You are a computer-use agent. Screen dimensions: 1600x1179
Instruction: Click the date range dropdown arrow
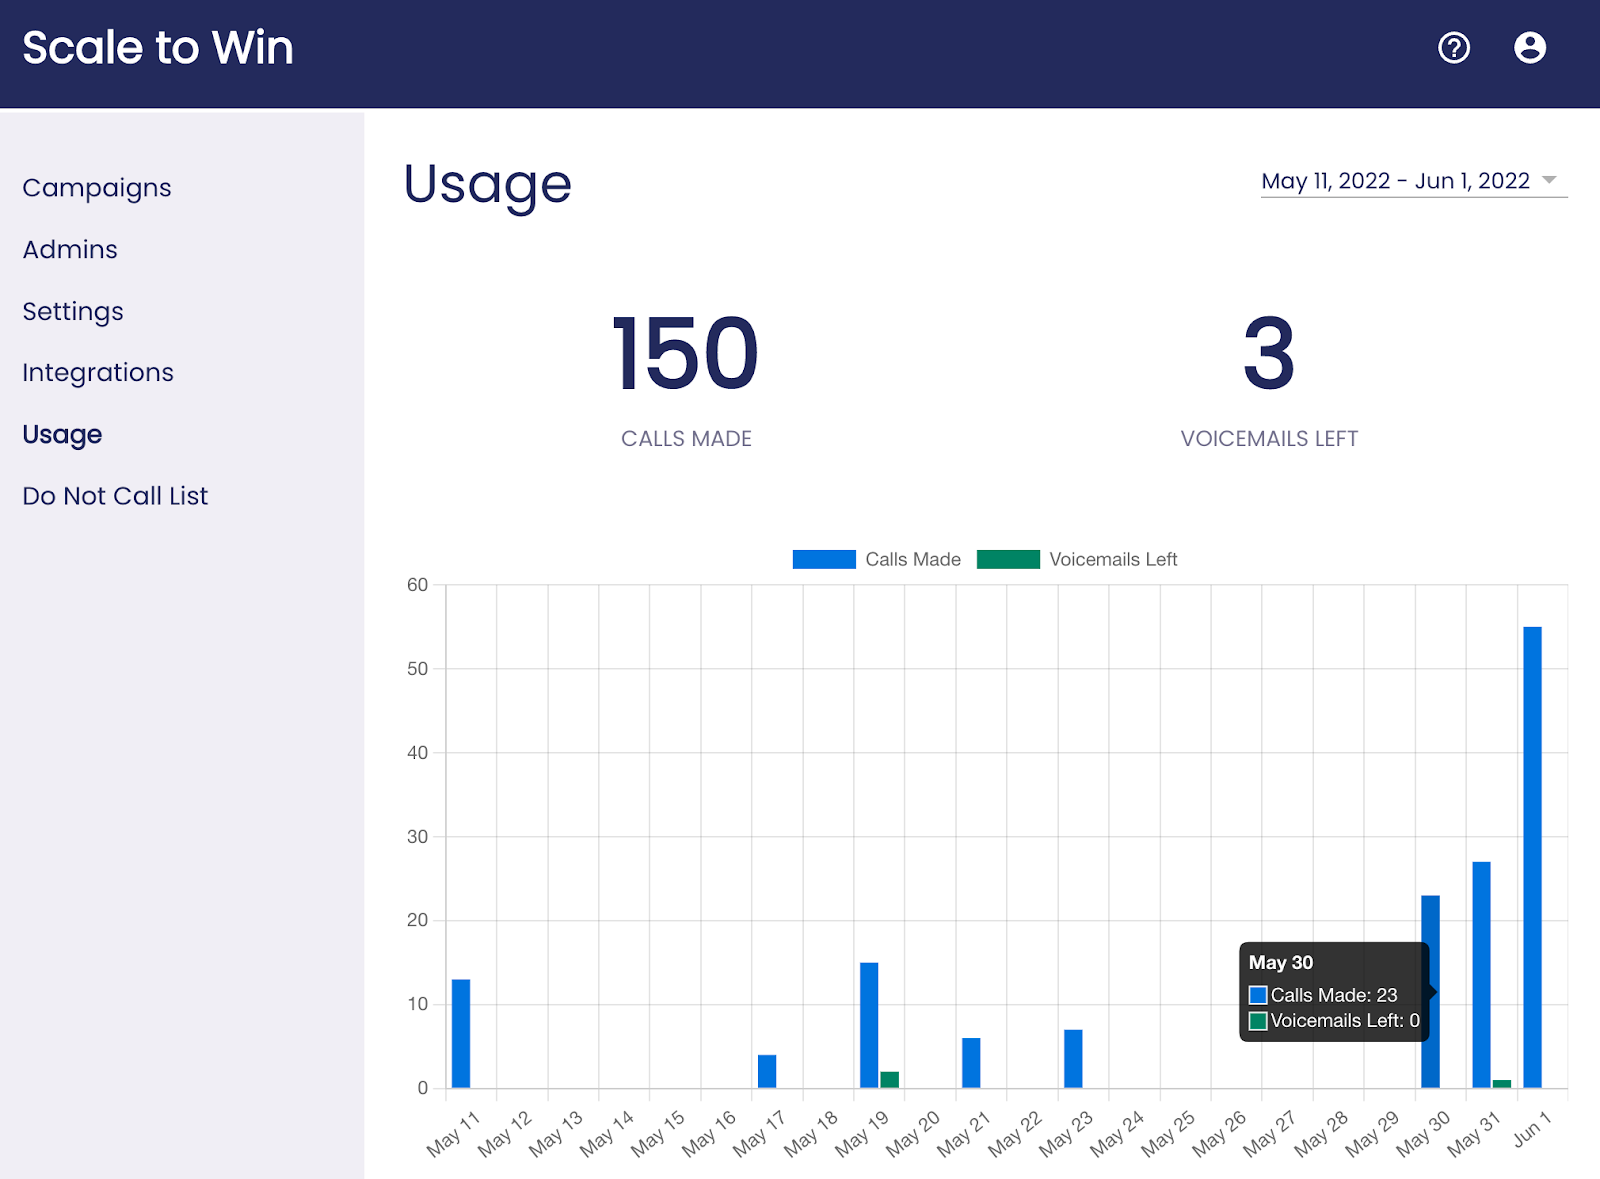tap(1549, 180)
